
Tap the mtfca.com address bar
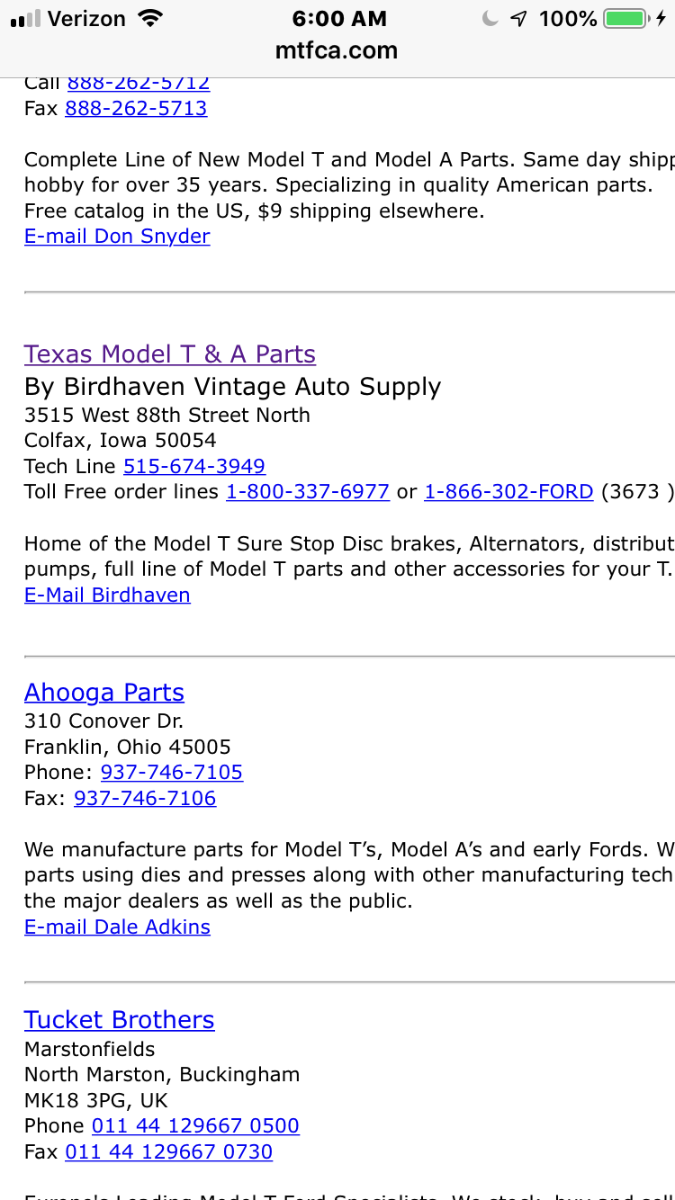pos(337,50)
